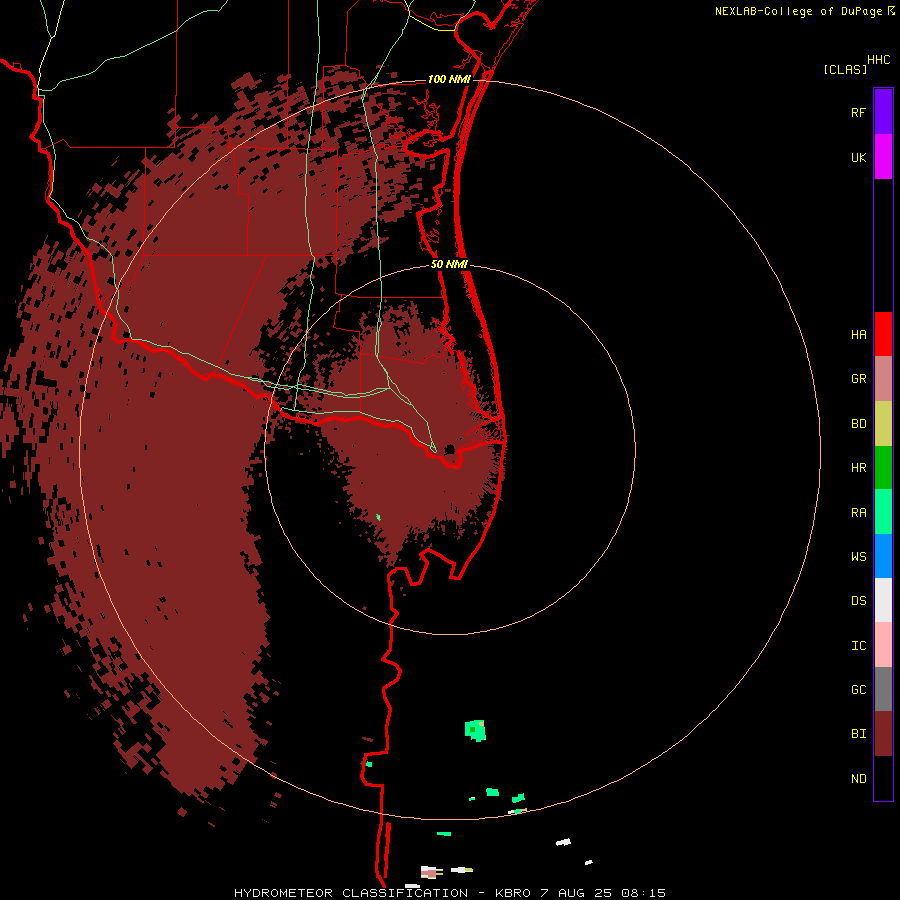Click the "100 NMI" range ring label
Image resolution: width=900 pixels, height=900 pixels.
[449, 79]
